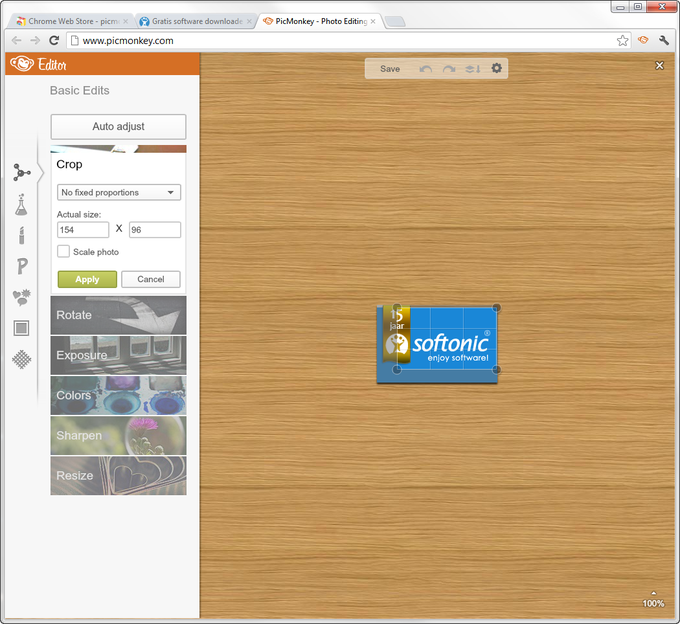Click the crop width field showing 154
This screenshot has width=680, height=624.
(83, 230)
